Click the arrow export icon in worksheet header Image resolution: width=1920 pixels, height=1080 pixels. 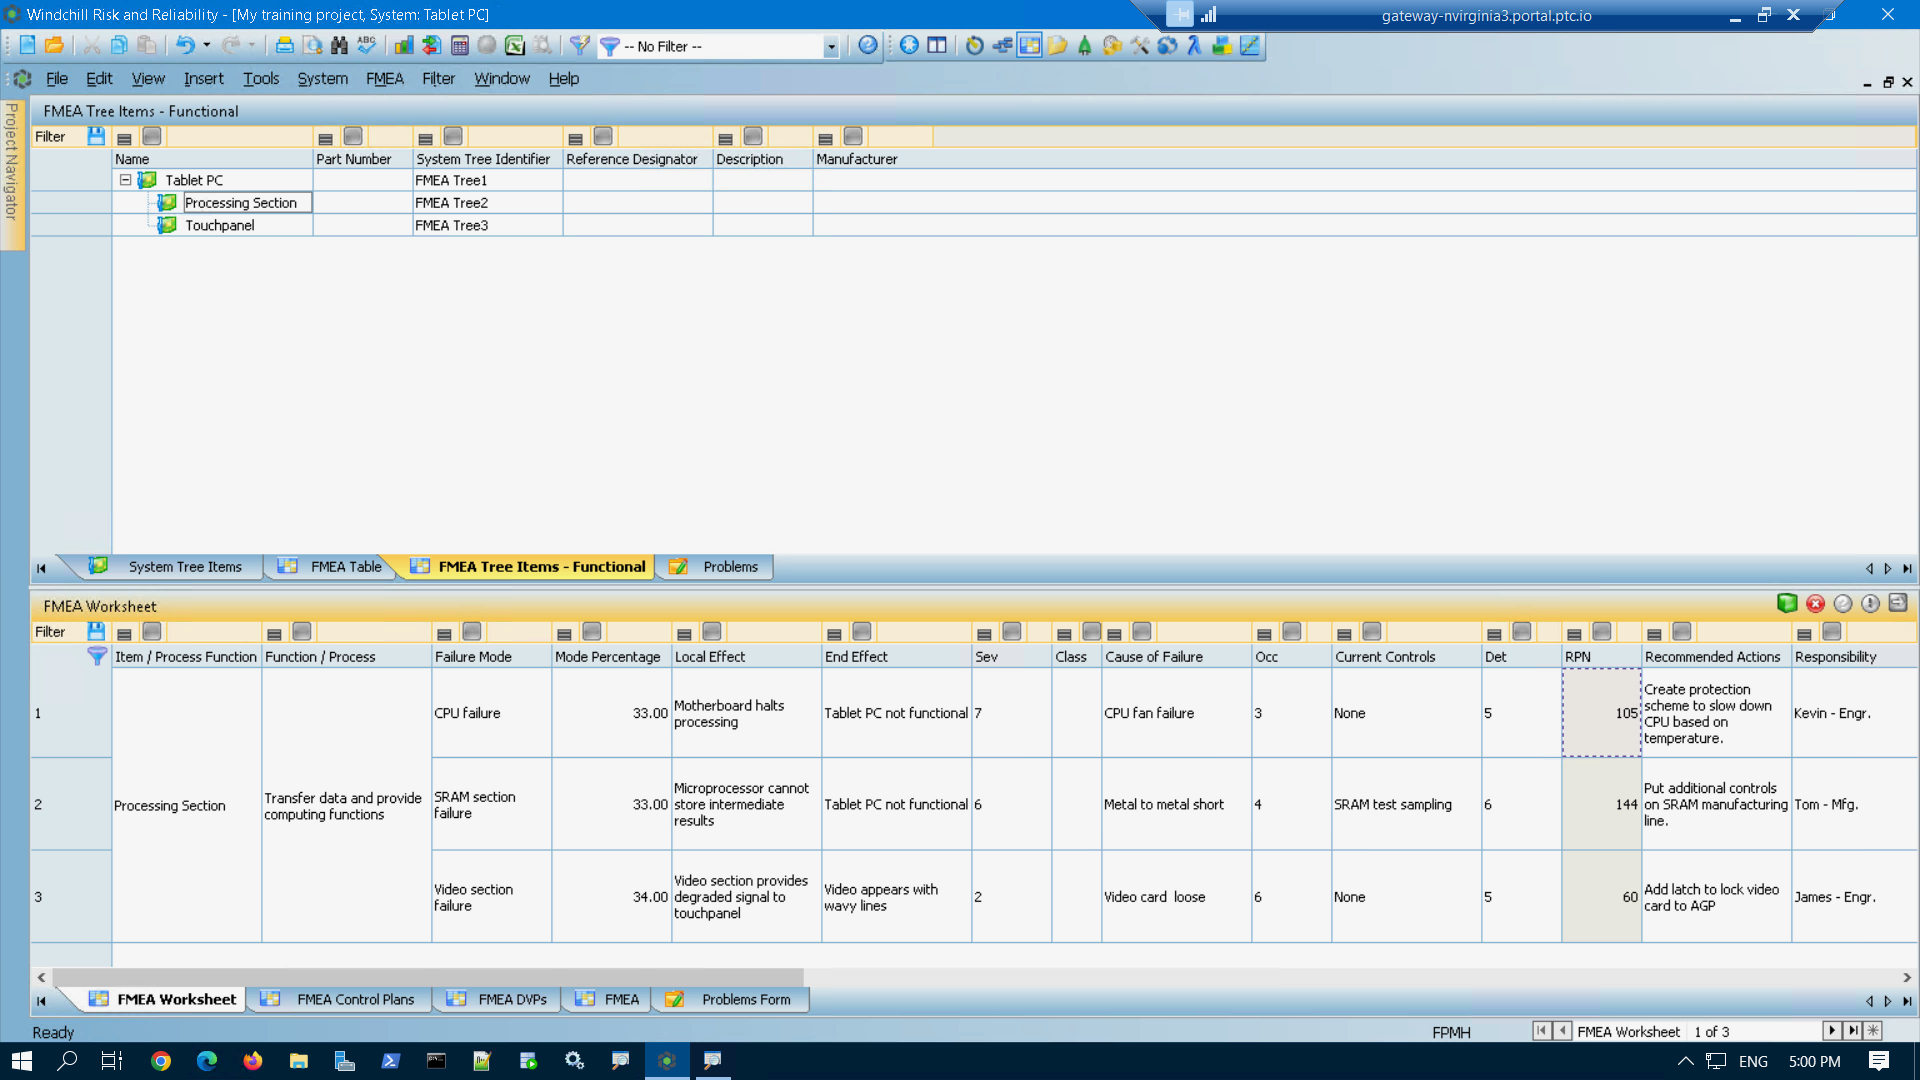[x=1898, y=603]
